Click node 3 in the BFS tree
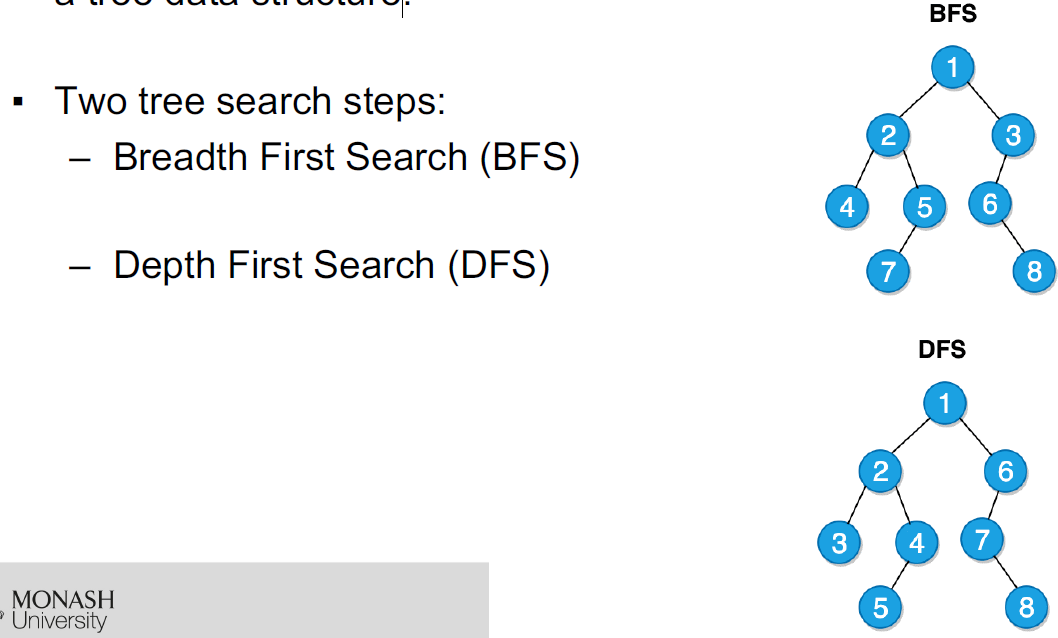 tap(1013, 135)
